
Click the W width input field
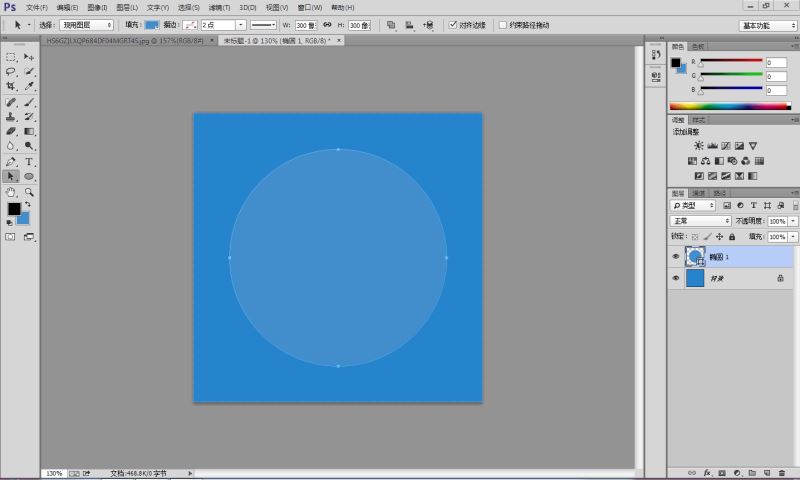[305, 25]
